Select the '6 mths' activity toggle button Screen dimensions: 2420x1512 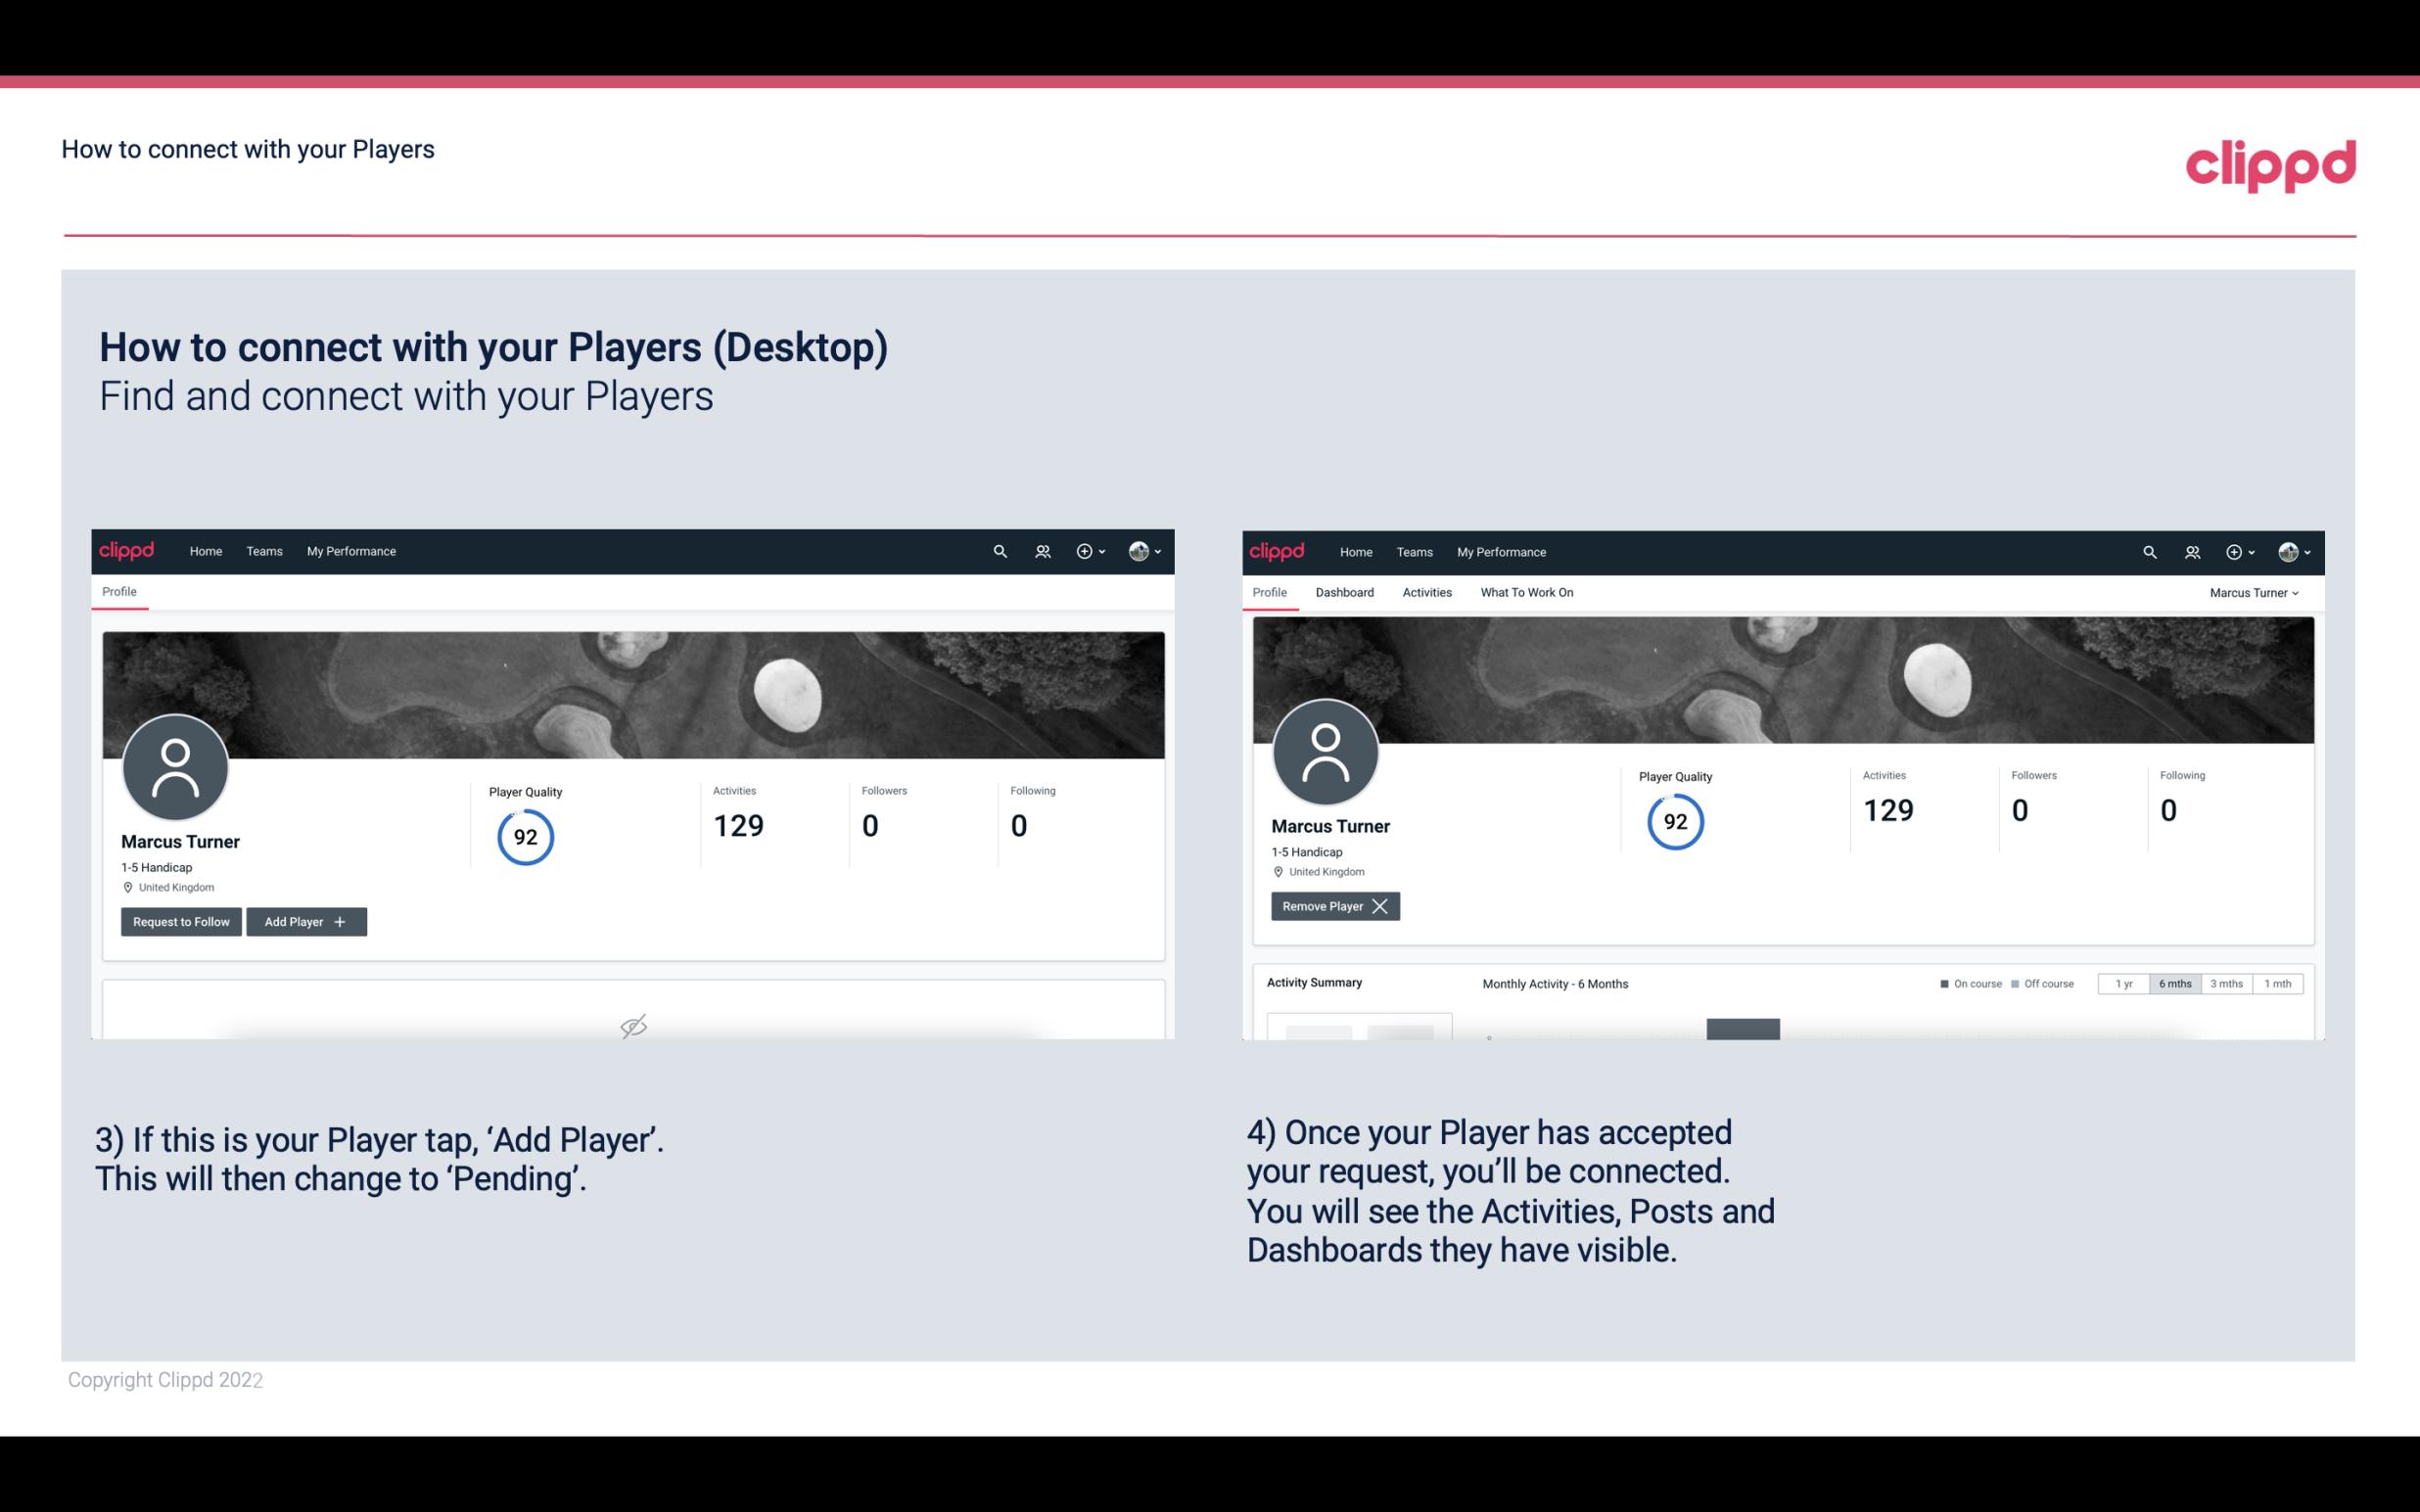(2174, 983)
